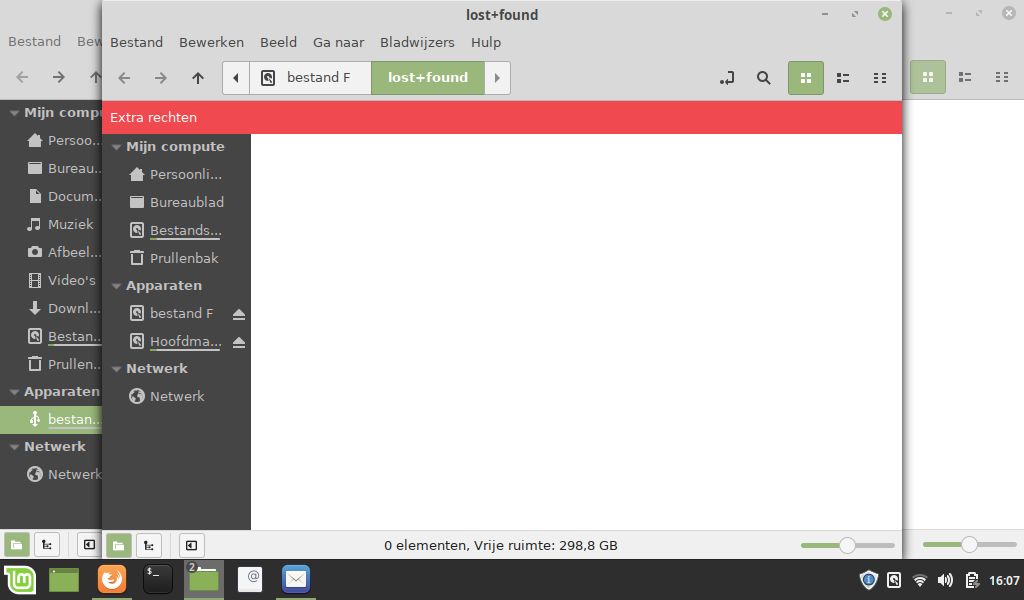Eject the Hoofdma... device in sidebar
The width and height of the screenshot is (1024, 600).
pos(239,342)
